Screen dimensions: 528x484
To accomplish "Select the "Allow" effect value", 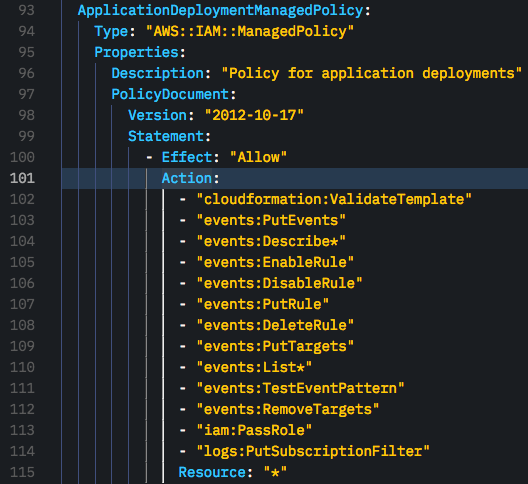I will tap(258, 157).
